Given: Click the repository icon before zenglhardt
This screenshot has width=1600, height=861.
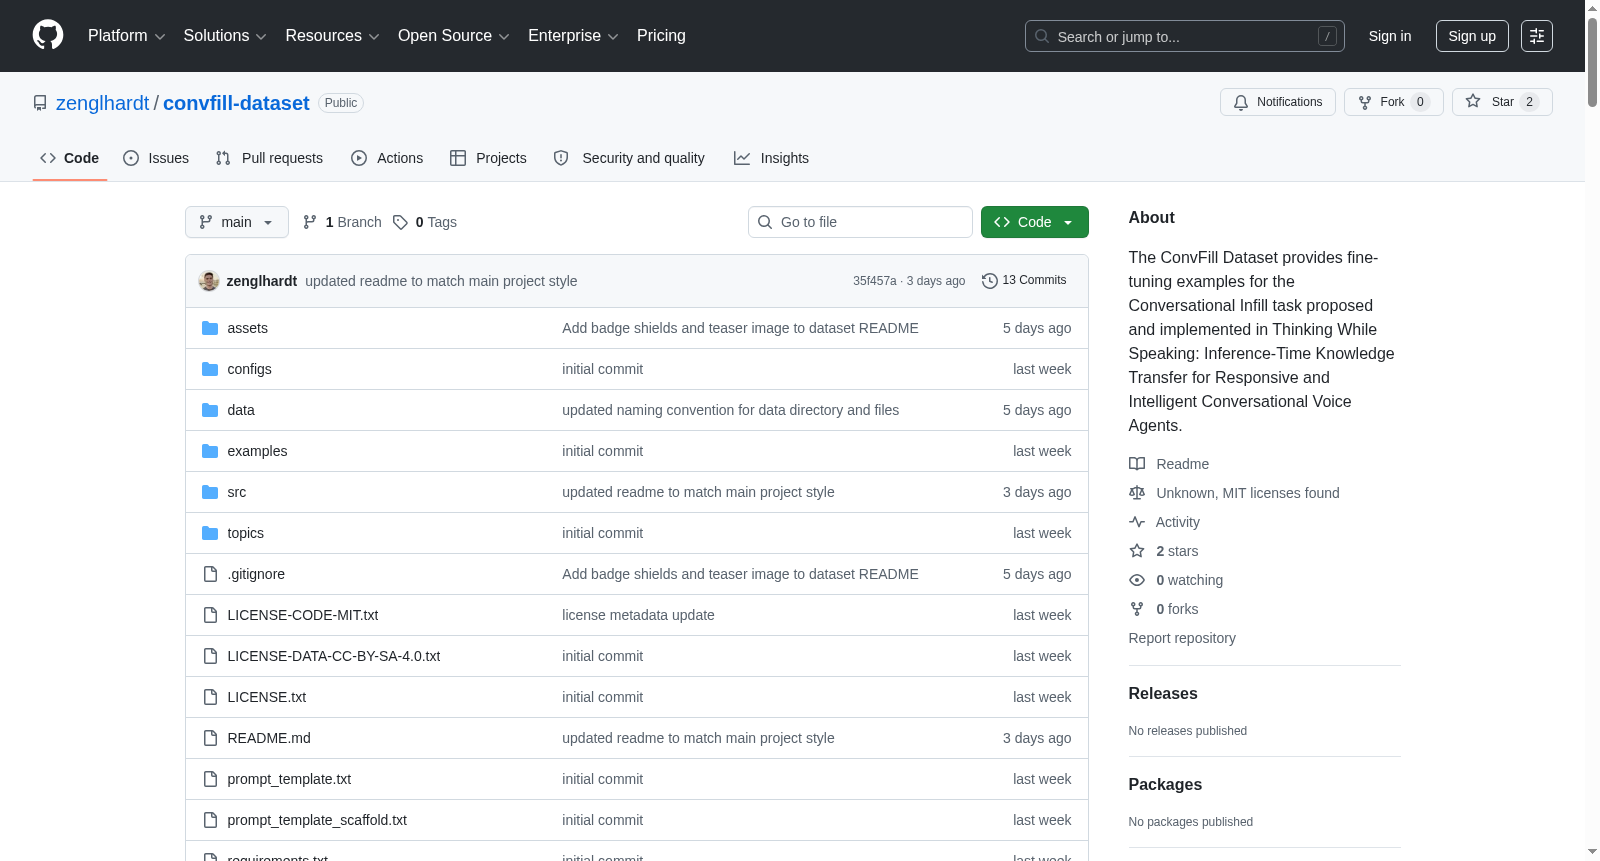Looking at the screenshot, I should pyautogui.click(x=40, y=103).
